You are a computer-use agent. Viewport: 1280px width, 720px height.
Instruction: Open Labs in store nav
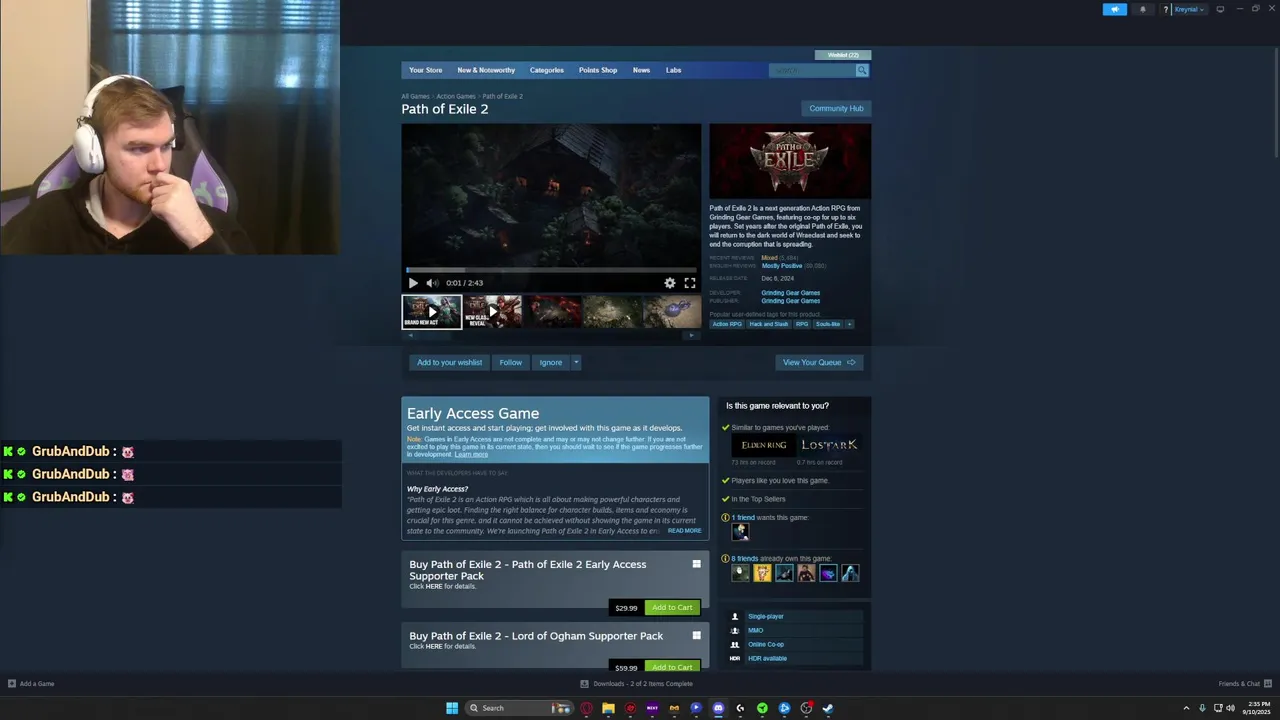[674, 70]
